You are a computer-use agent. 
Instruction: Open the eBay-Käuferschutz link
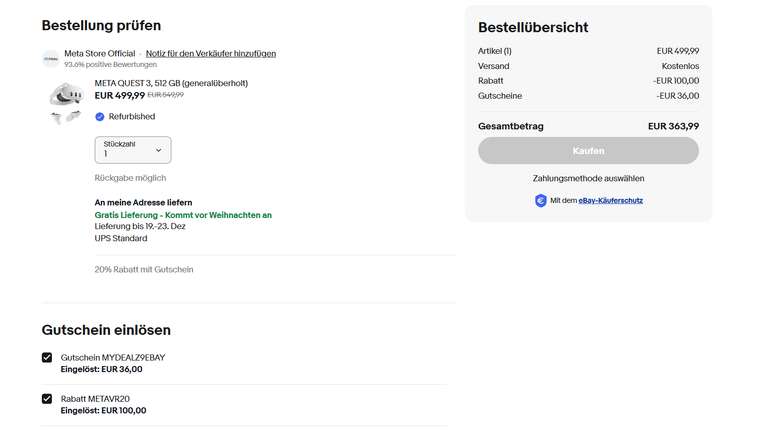pos(610,200)
